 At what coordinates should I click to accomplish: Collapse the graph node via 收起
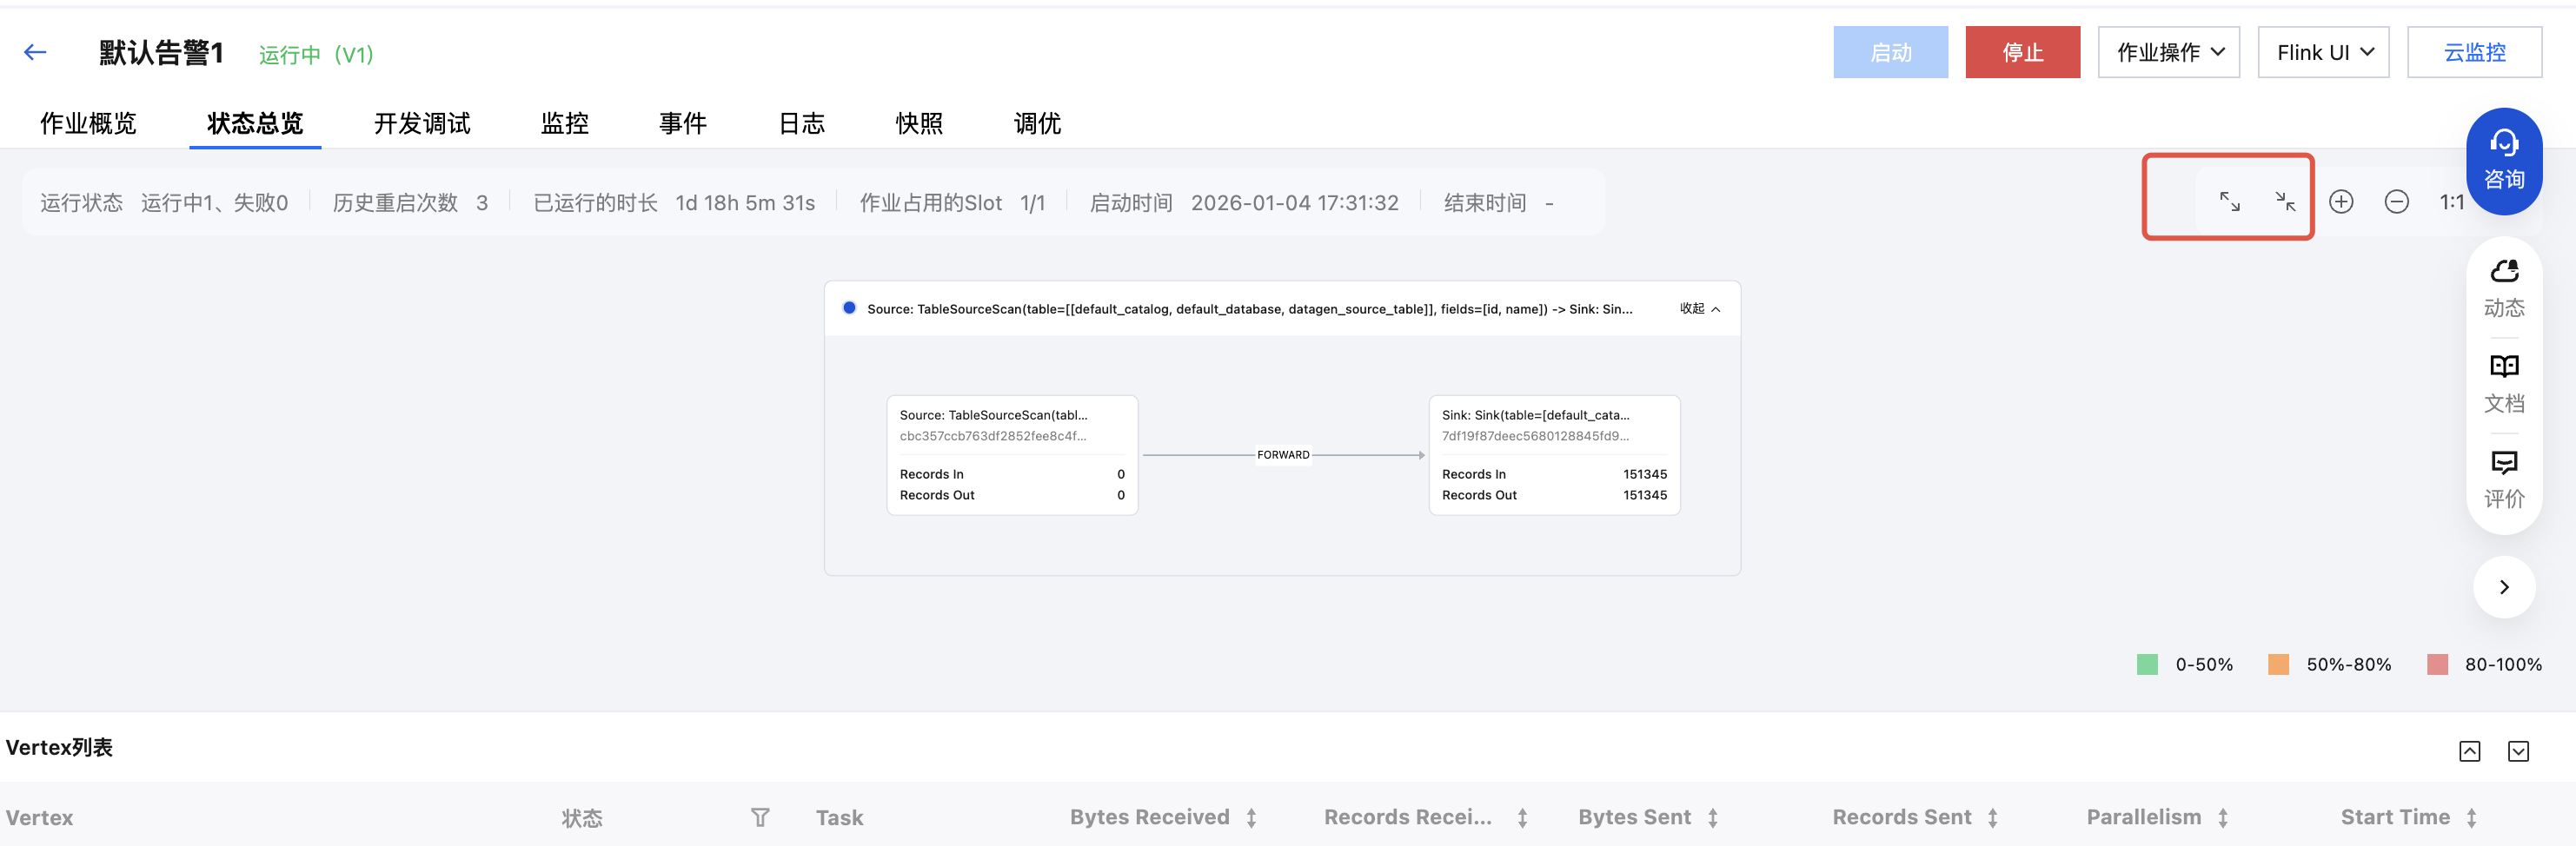[1699, 309]
